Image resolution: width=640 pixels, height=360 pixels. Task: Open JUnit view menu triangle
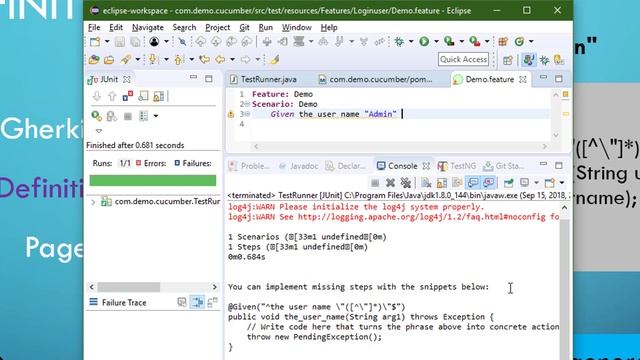pyautogui.click(x=99, y=131)
